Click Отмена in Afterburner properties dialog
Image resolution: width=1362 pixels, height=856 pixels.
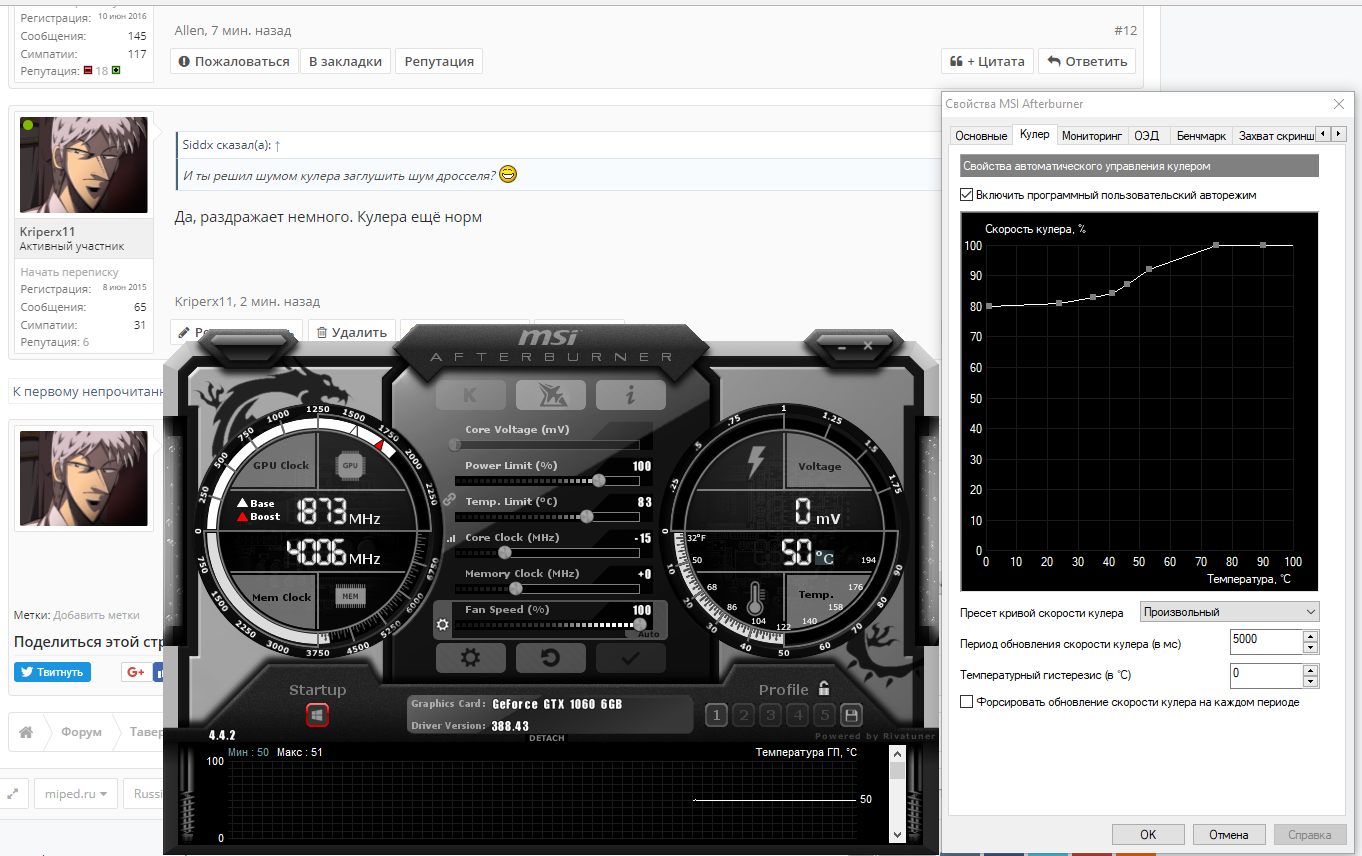click(x=1228, y=834)
